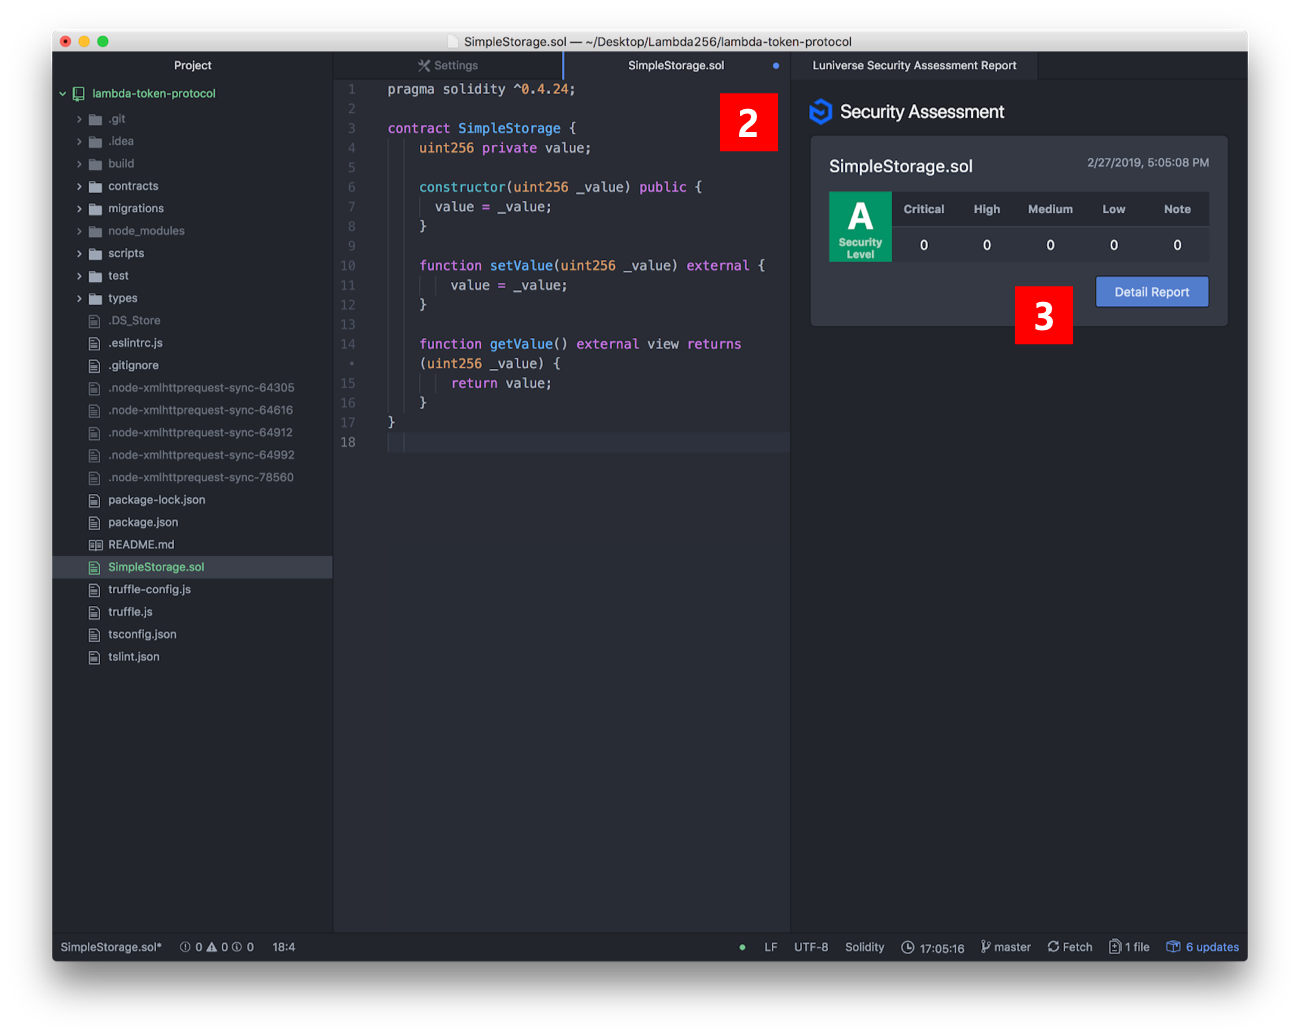
Task: Click the 1 file changed icon
Action: click(x=1115, y=947)
